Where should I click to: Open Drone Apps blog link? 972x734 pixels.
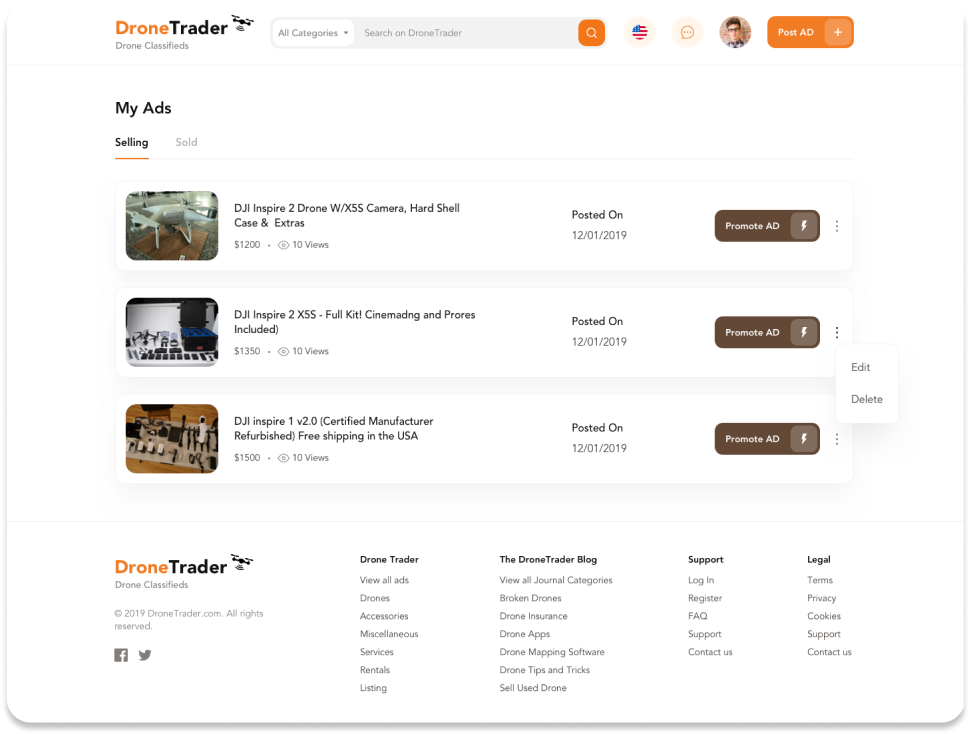tap(525, 634)
